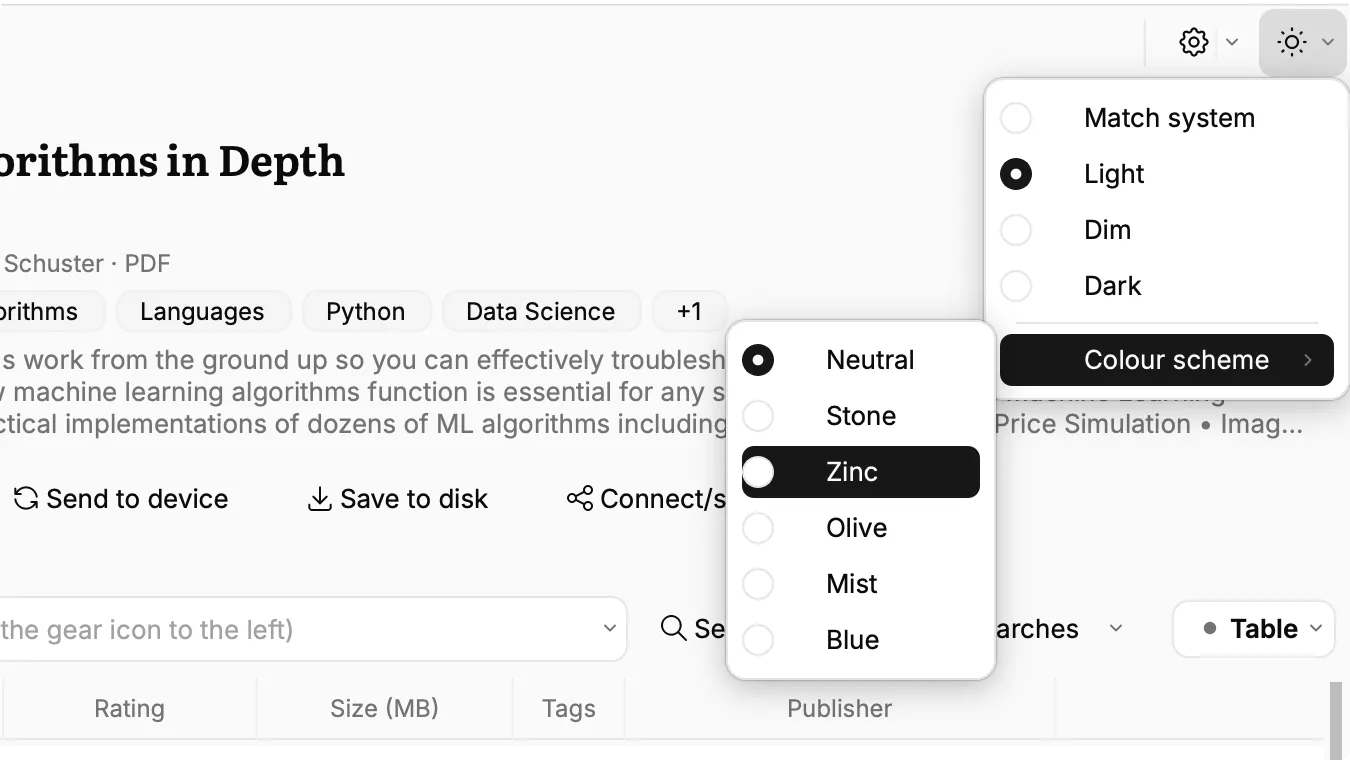
Task: Click the settings gear icon
Action: [1194, 42]
